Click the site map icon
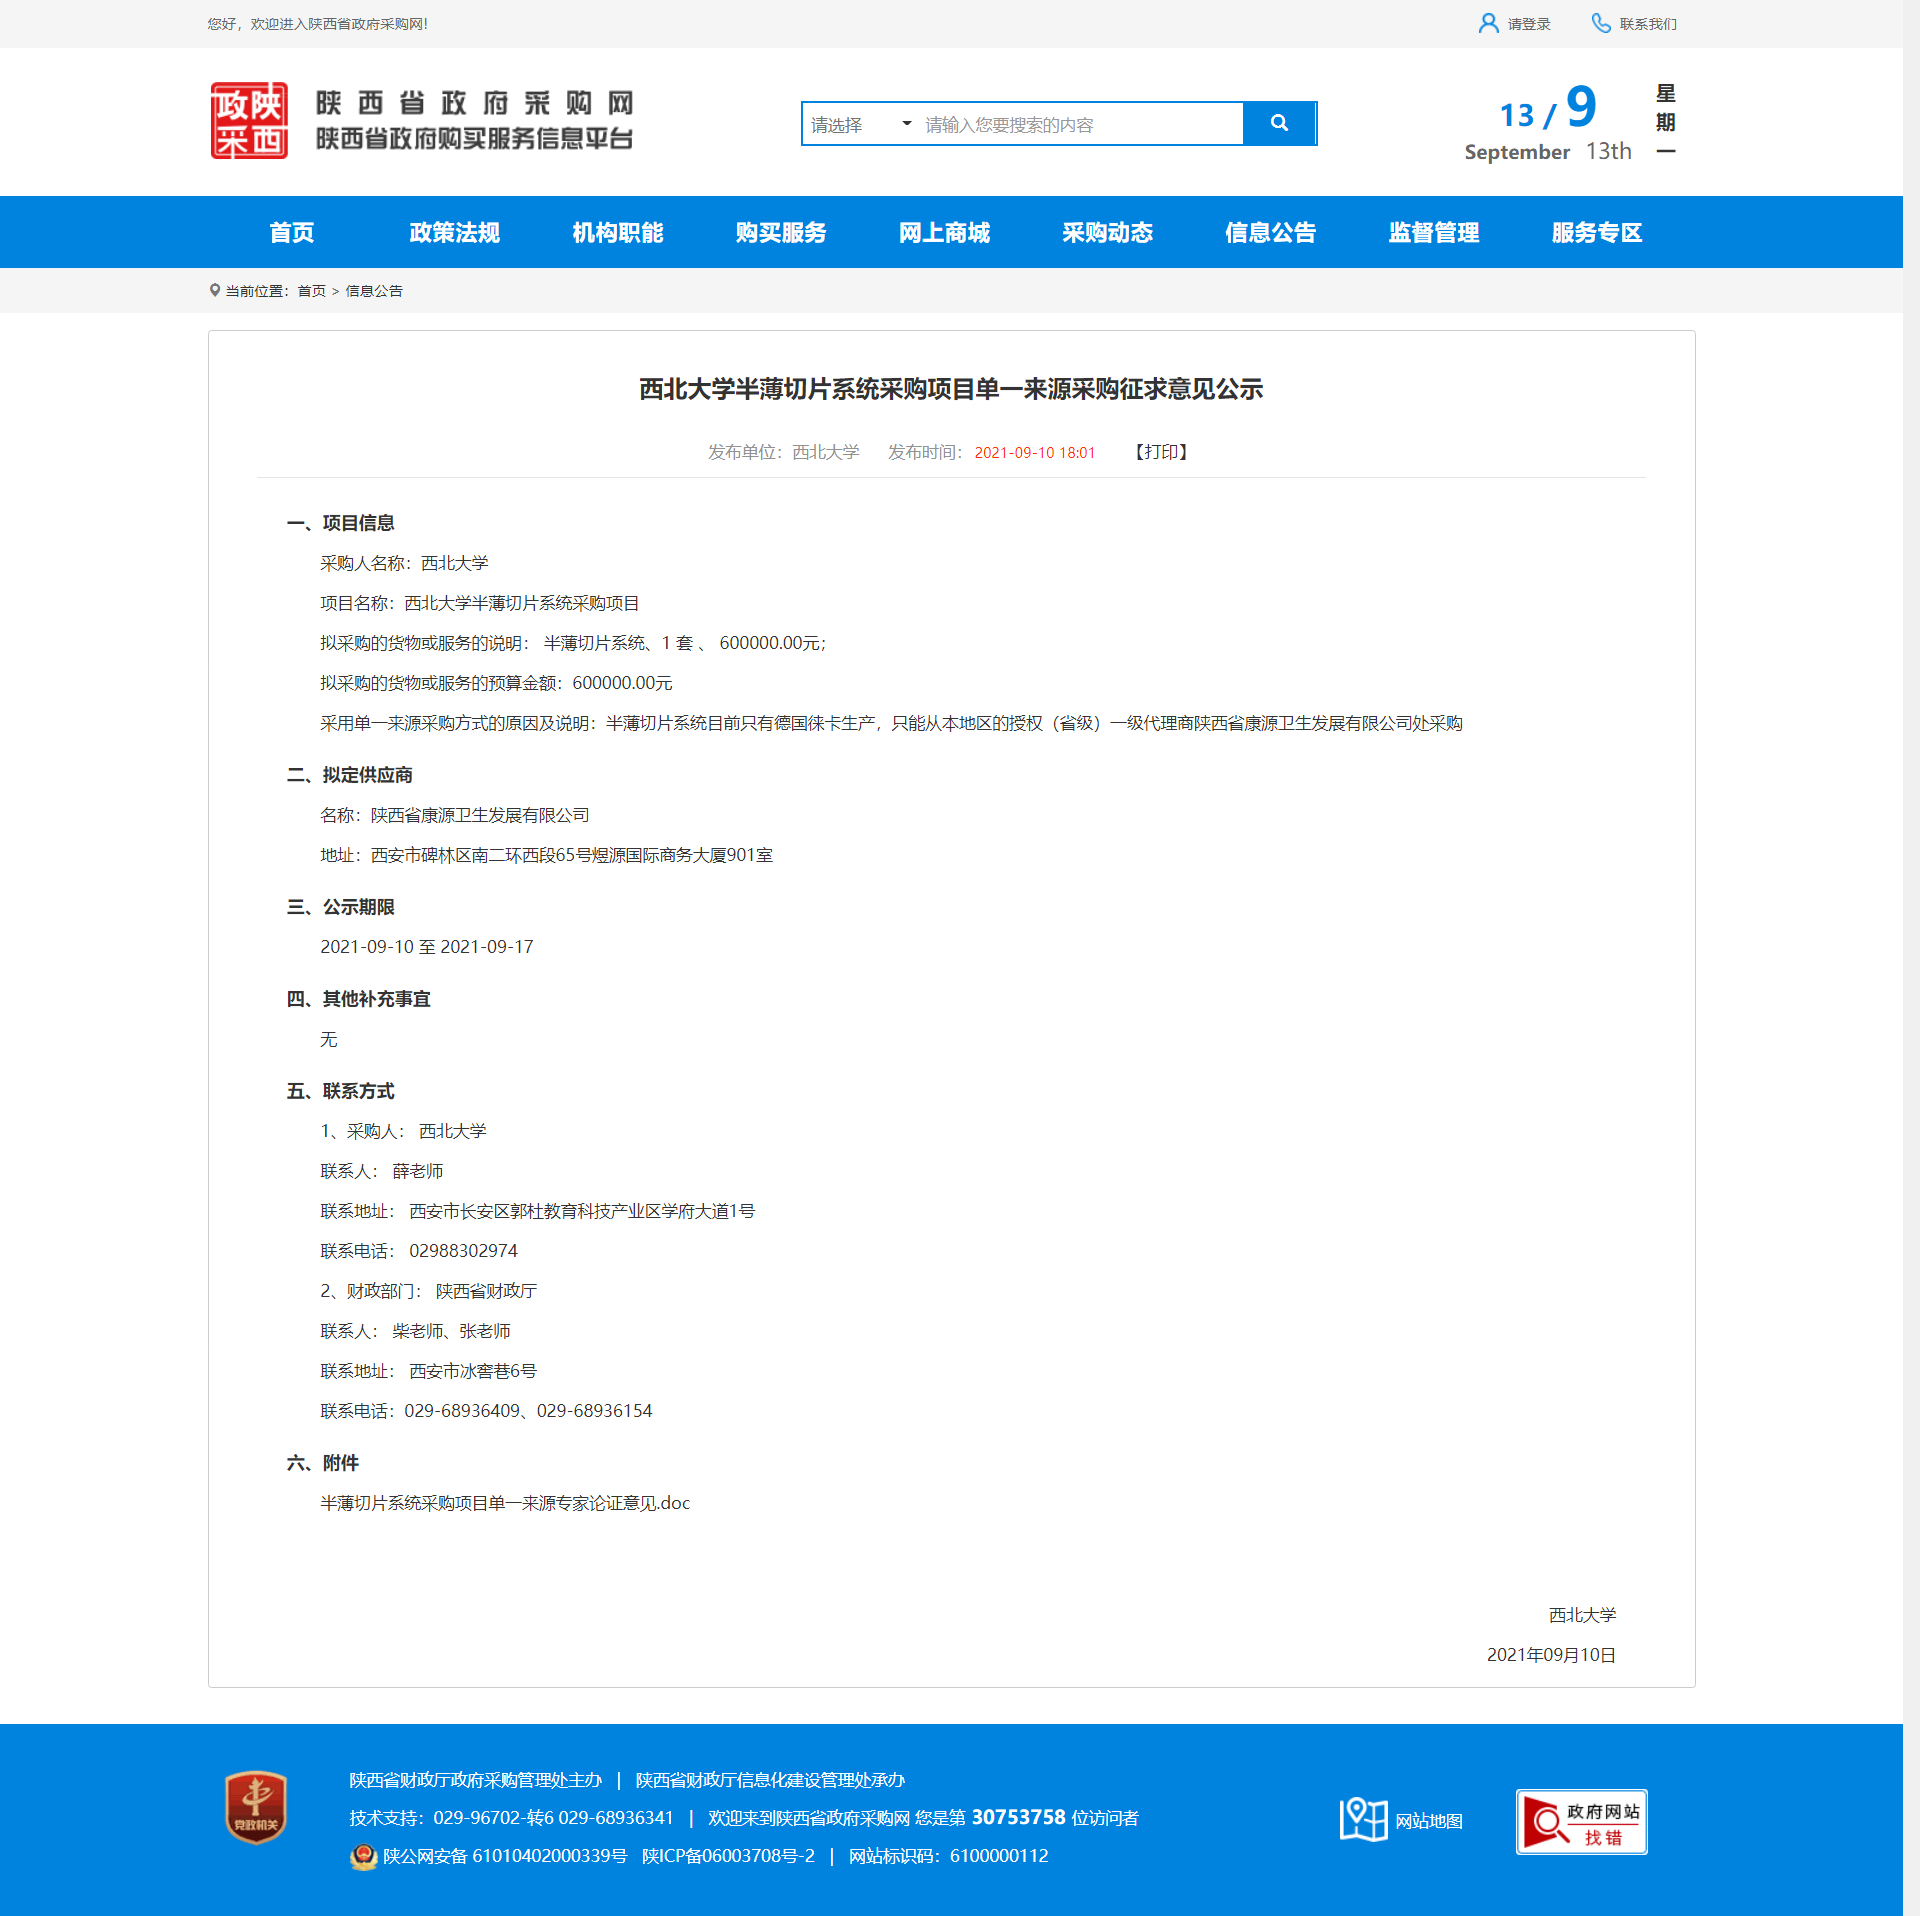Image resolution: width=1920 pixels, height=1916 pixels. pyautogui.click(x=1362, y=1819)
